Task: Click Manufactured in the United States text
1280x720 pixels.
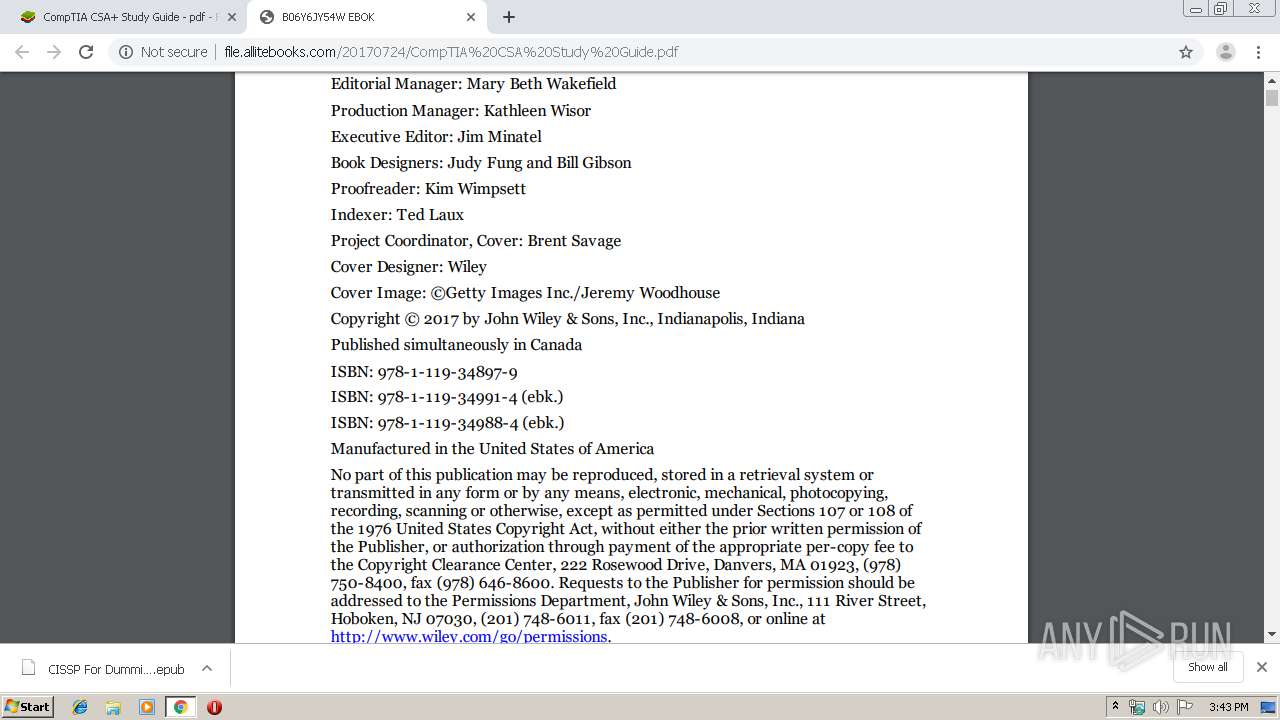Action: coord(492,449)
